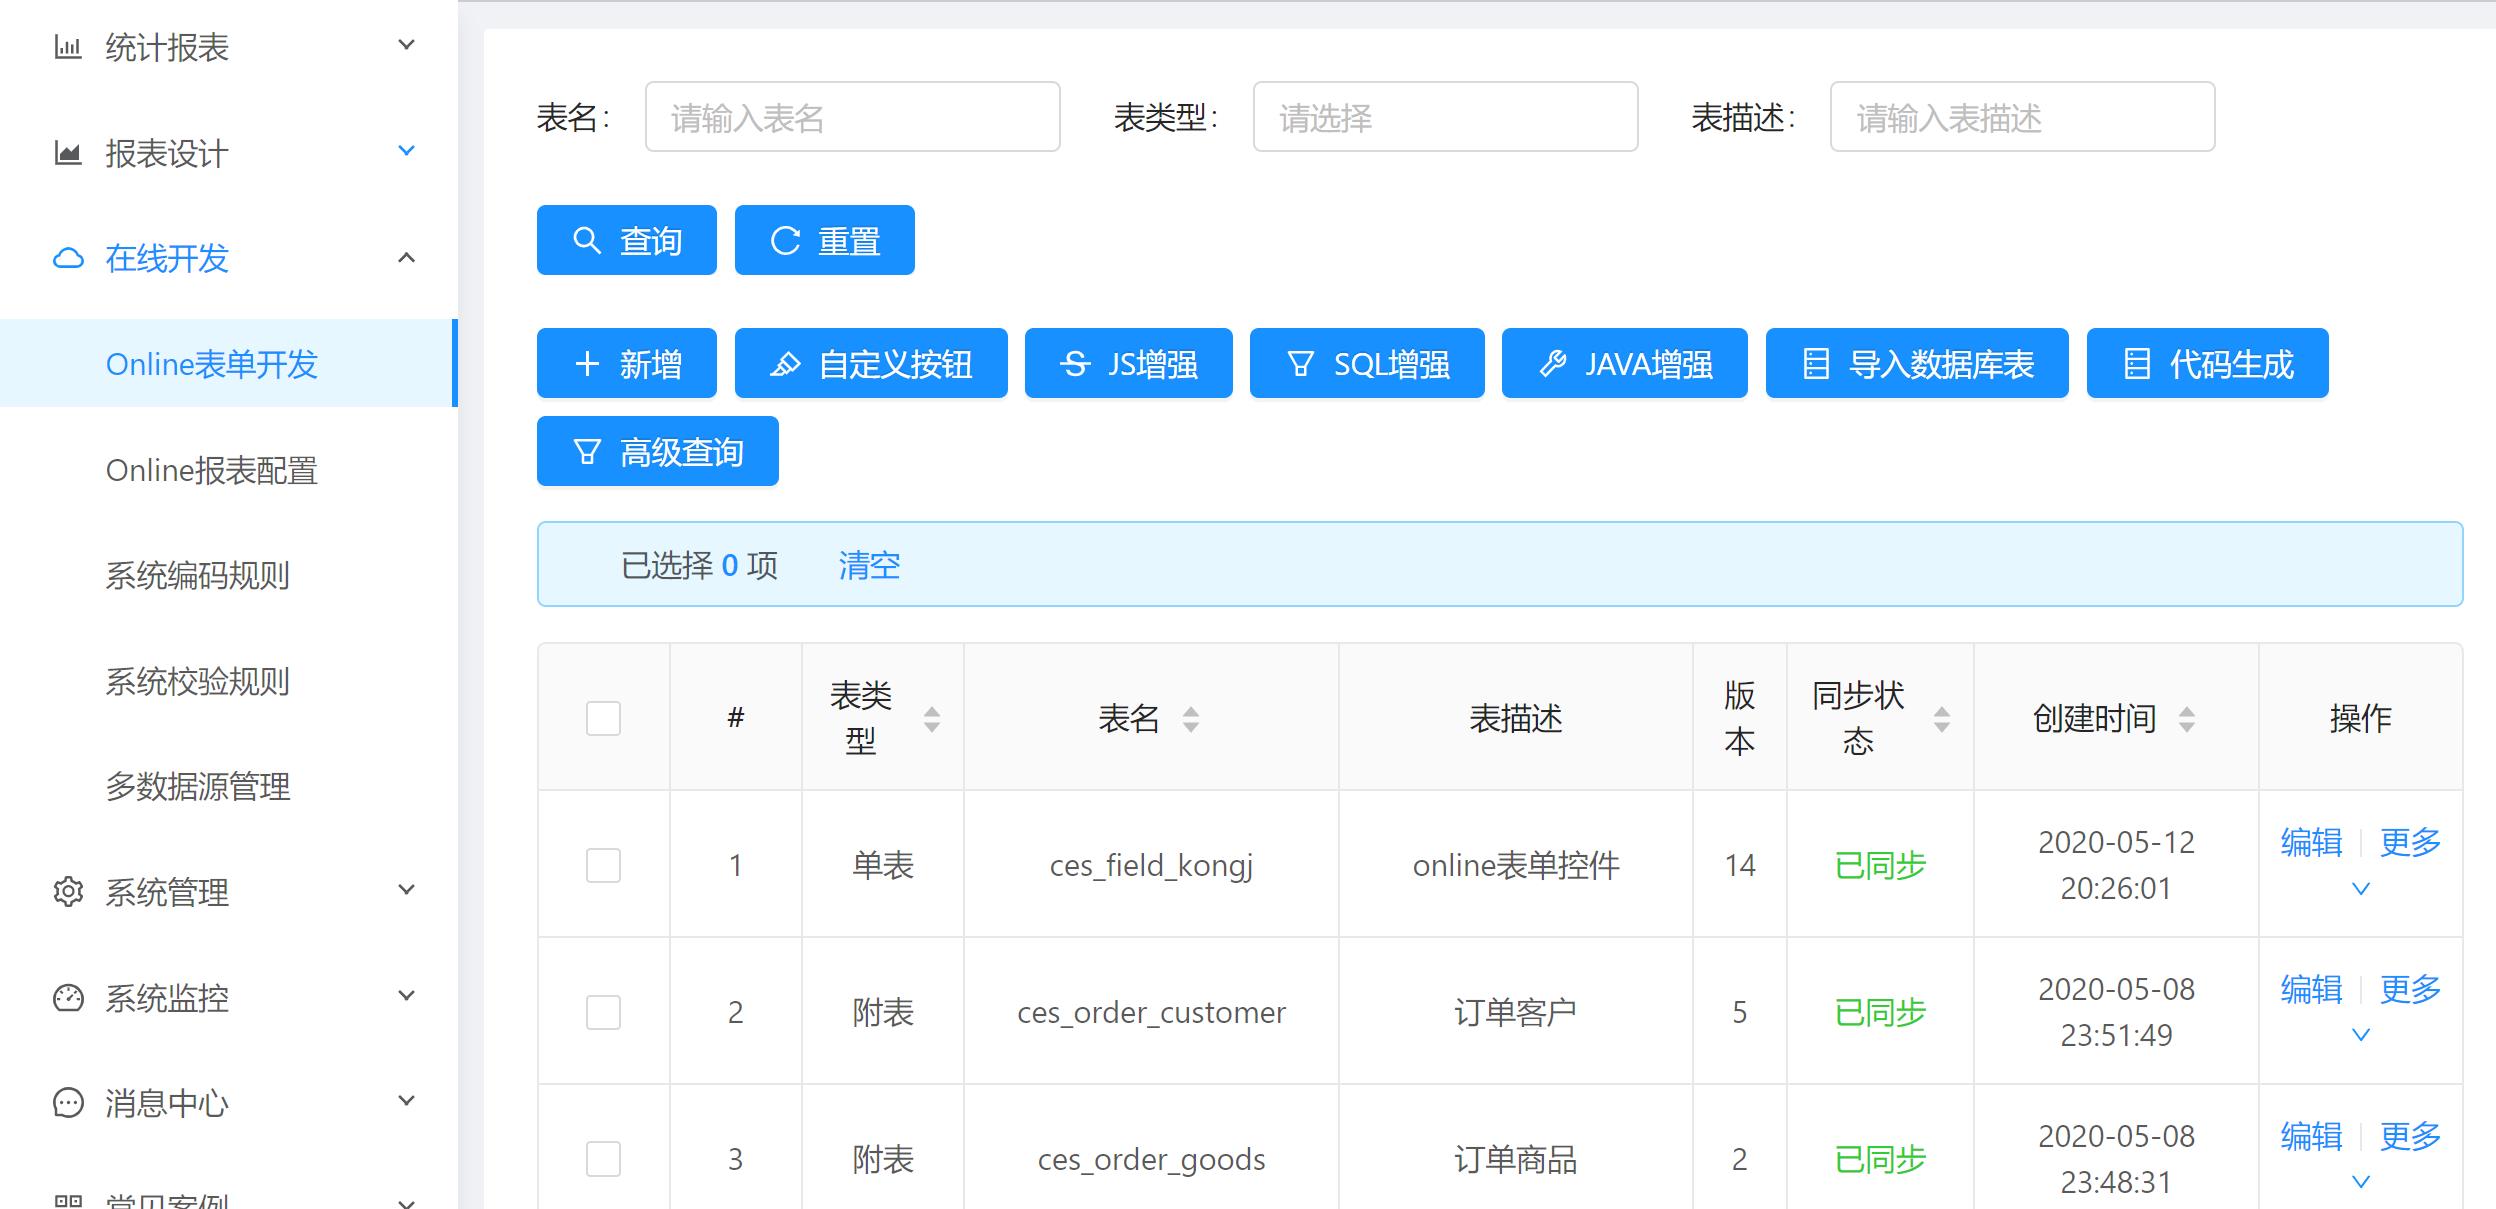Click the database icon on 导入数据库表
This screenshot has width=2496, height=1209.
[1816, 364]
